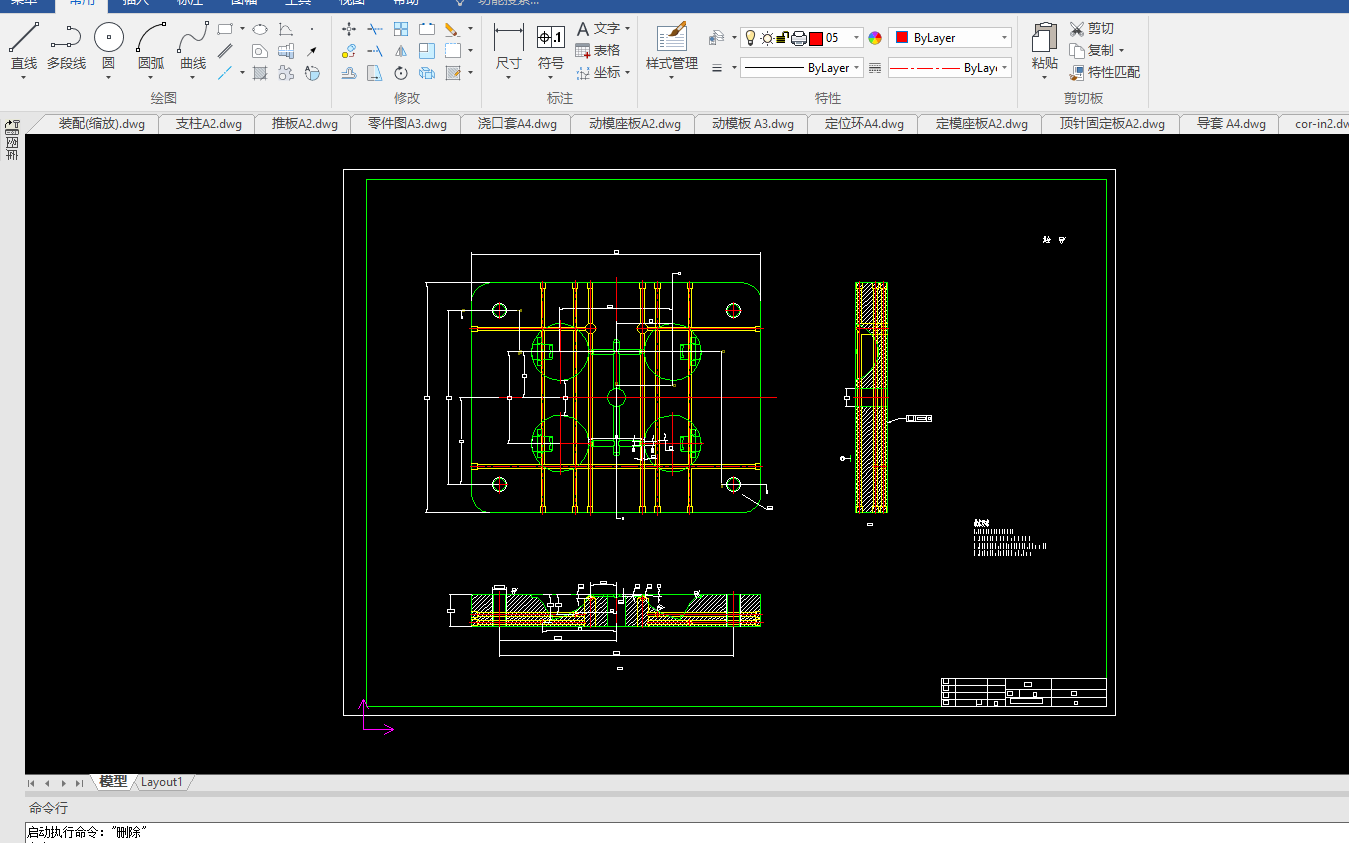Toggle layer lock padlock icon

click(x=783, y=38)
